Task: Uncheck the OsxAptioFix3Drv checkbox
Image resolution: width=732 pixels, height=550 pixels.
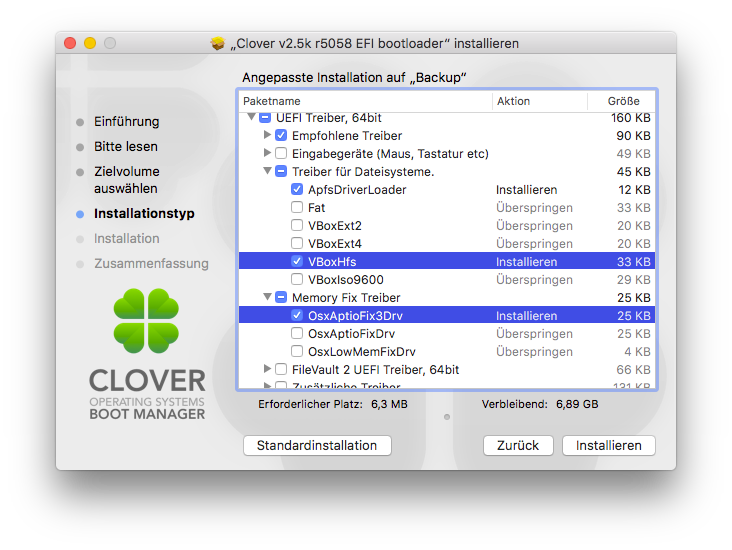Action: click(297, 316)
